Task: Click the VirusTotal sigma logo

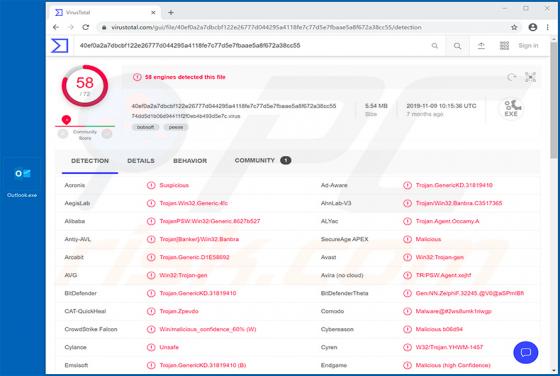Action: coord(60,46)
